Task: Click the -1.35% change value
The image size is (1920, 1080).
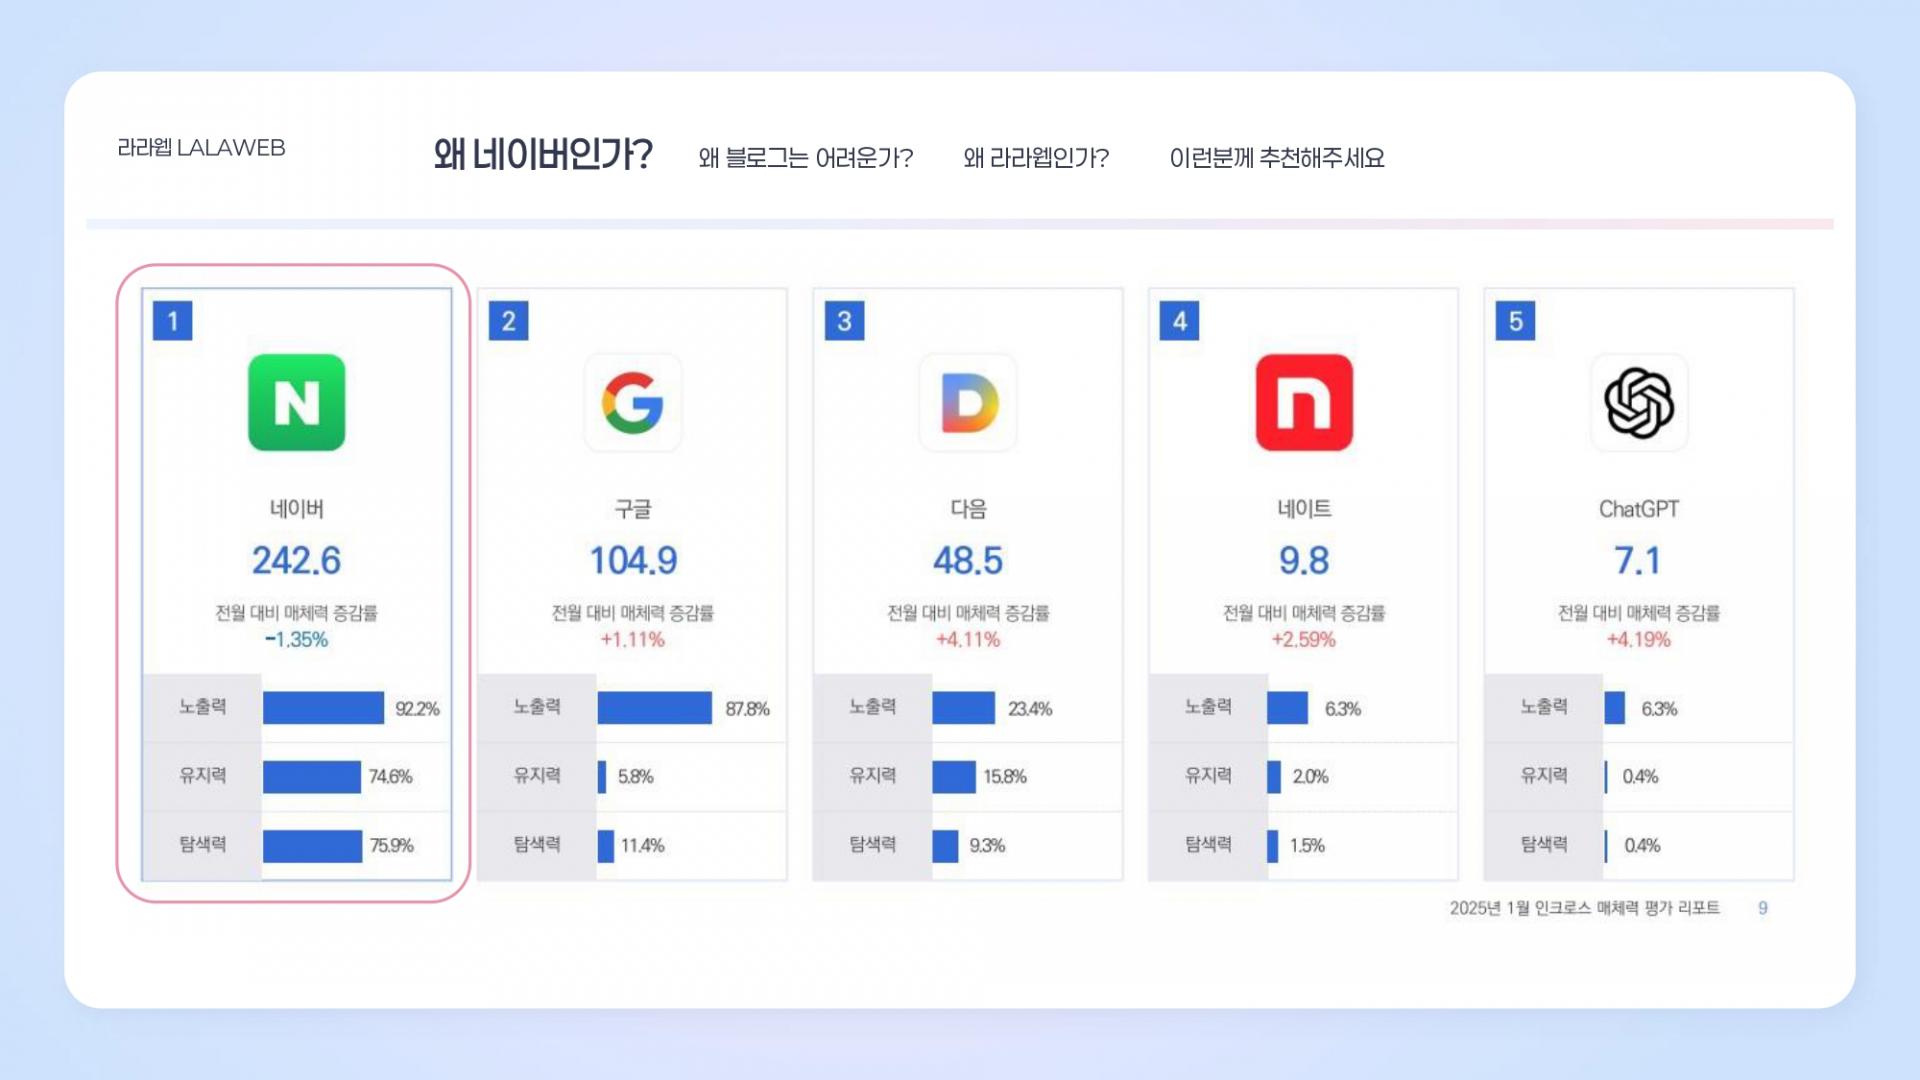Action: [296, 640]
